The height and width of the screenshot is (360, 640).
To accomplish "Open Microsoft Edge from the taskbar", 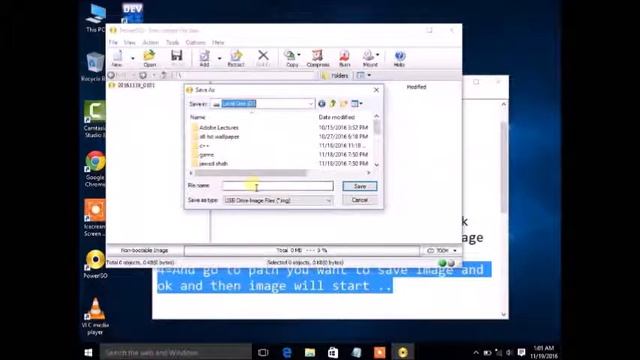I will point(287,352).
